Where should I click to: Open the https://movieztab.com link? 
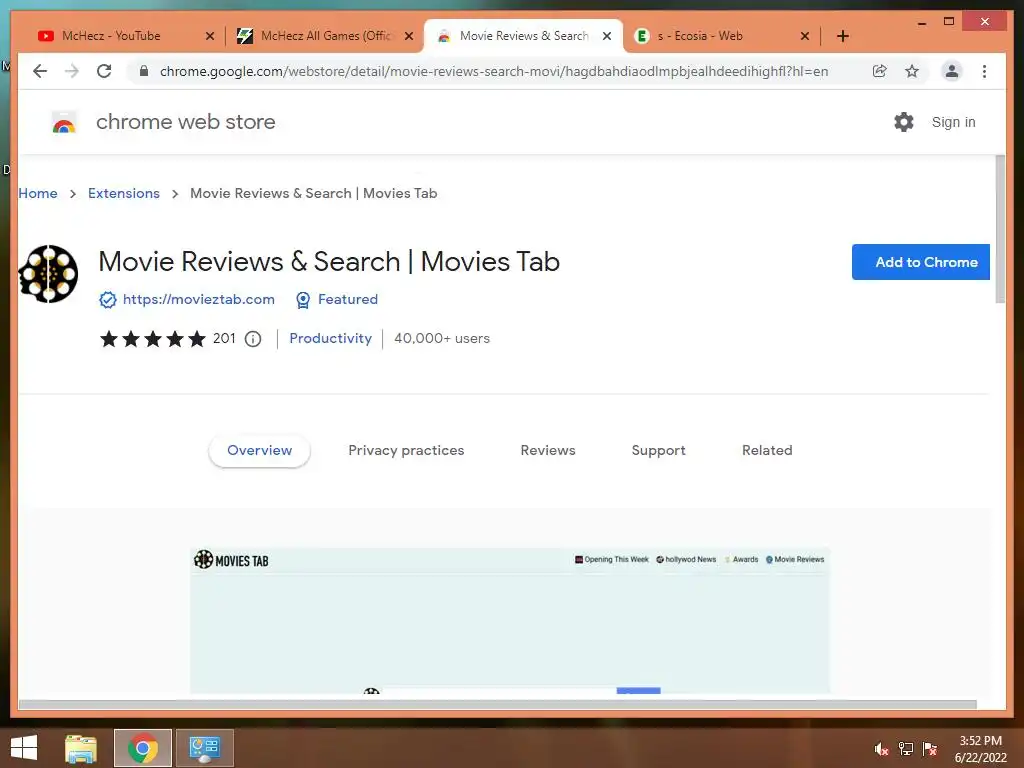point(199,300)
